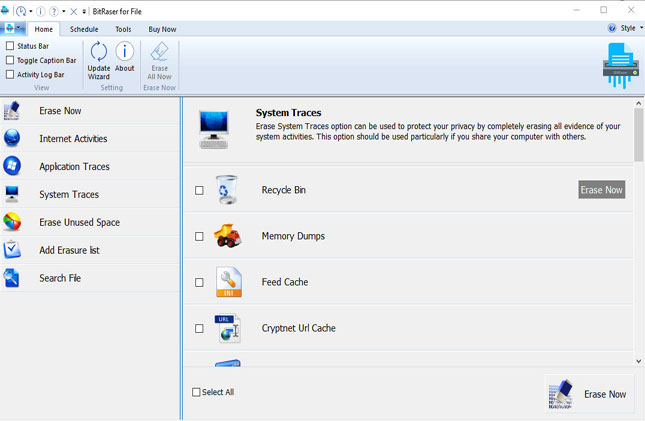Image resolution: width=645 pixels, height=421 pixels.
Task: Click the System Traces heading text
Action: [288, 112]
